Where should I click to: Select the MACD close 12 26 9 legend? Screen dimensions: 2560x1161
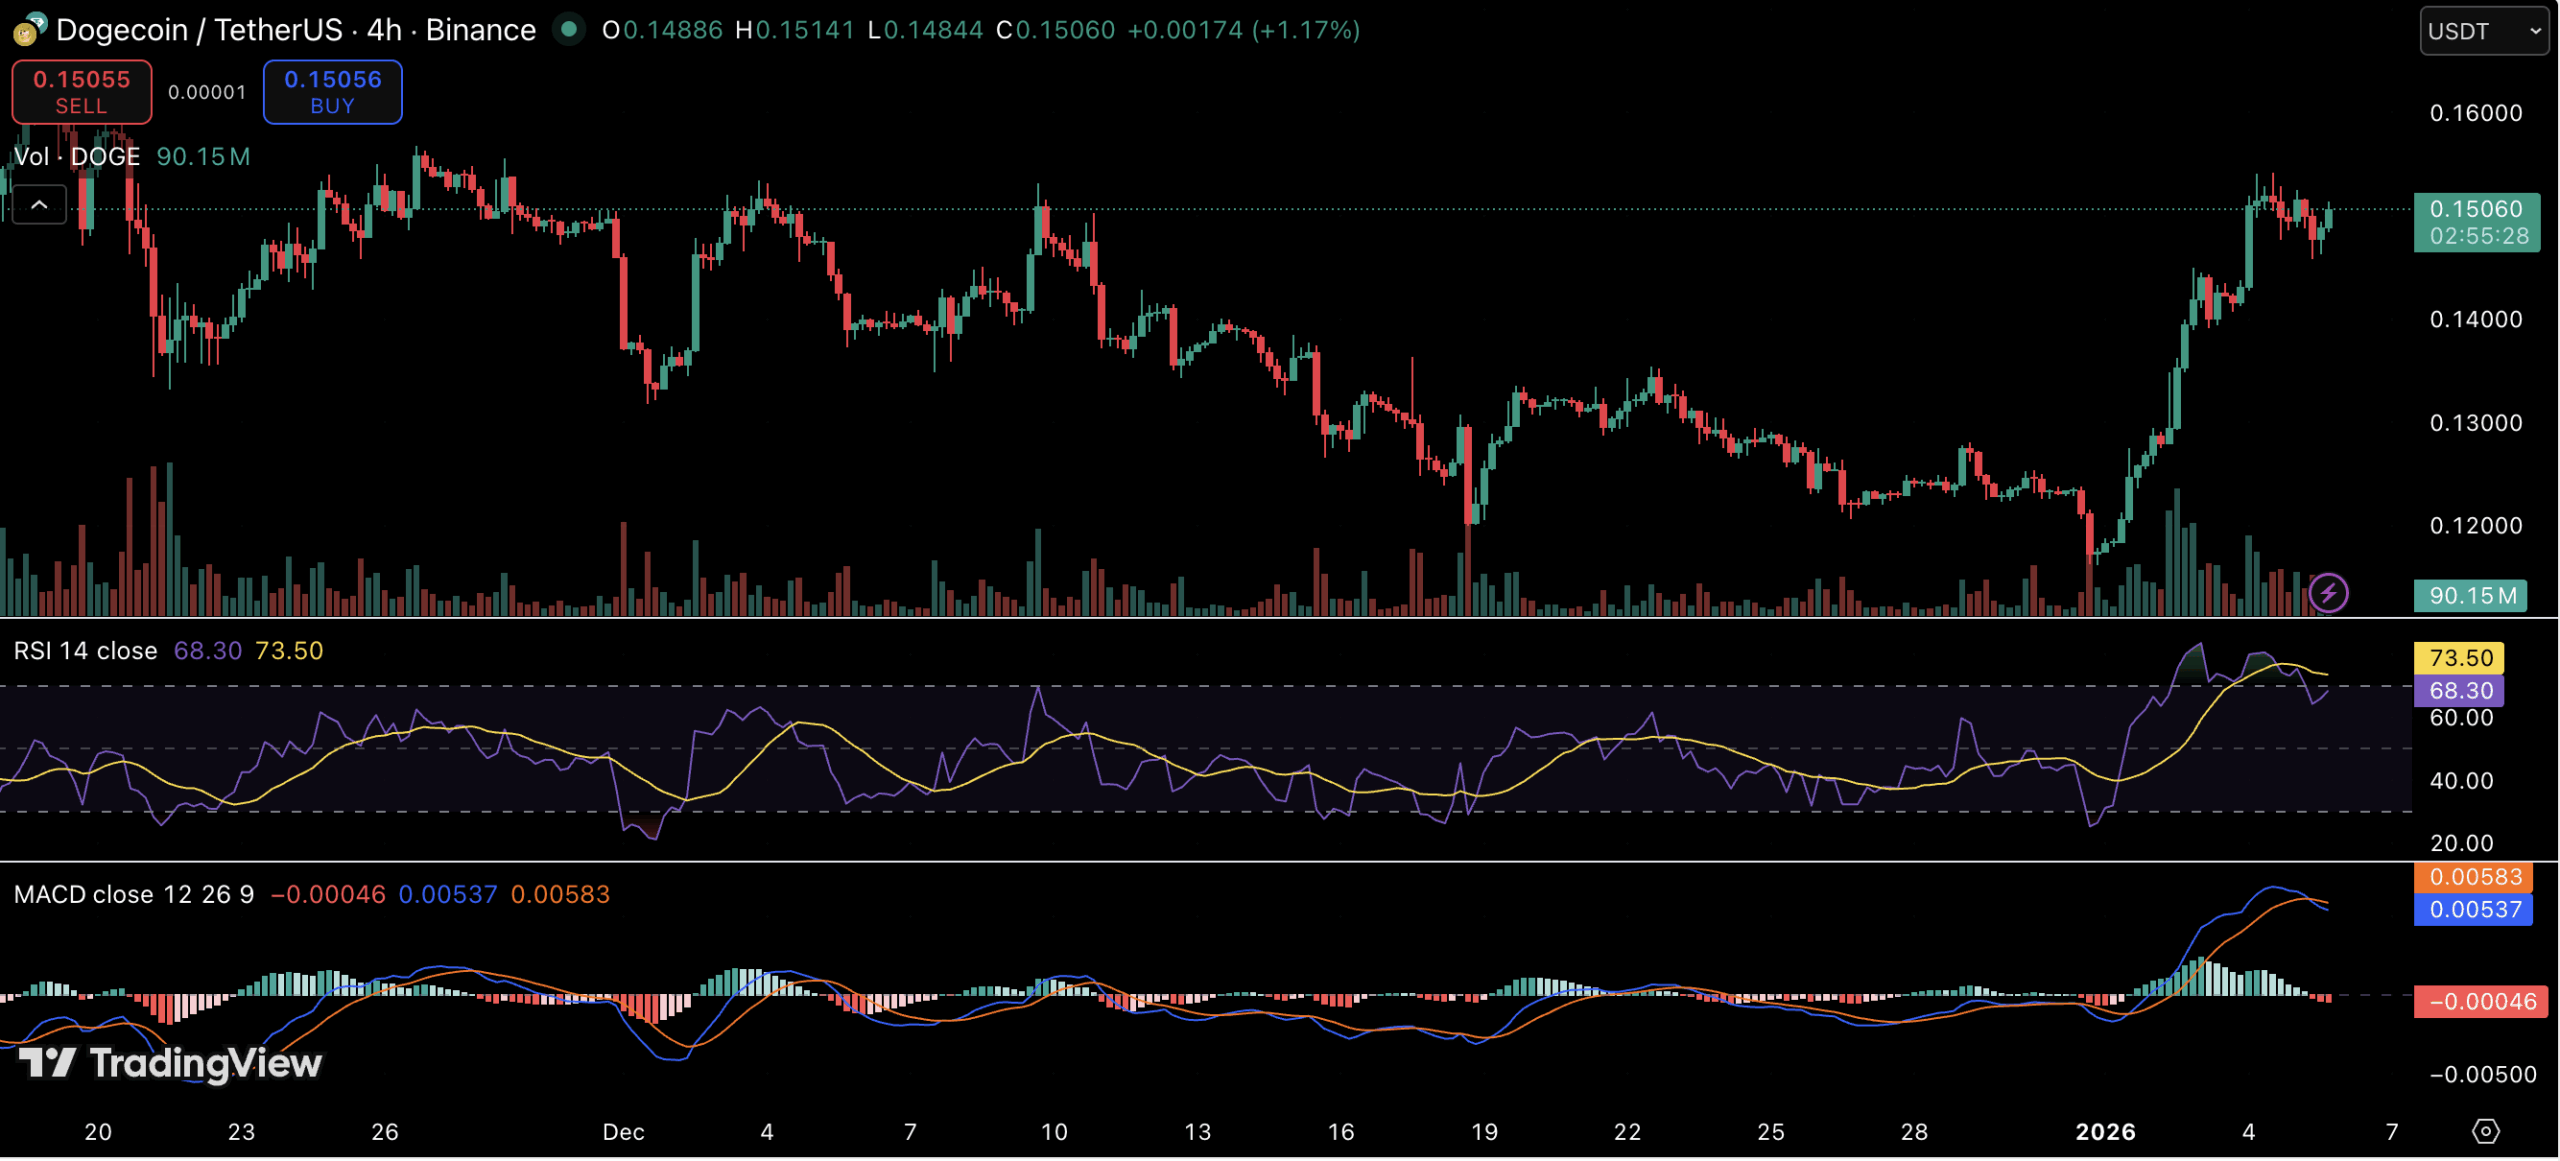[134, 894]
